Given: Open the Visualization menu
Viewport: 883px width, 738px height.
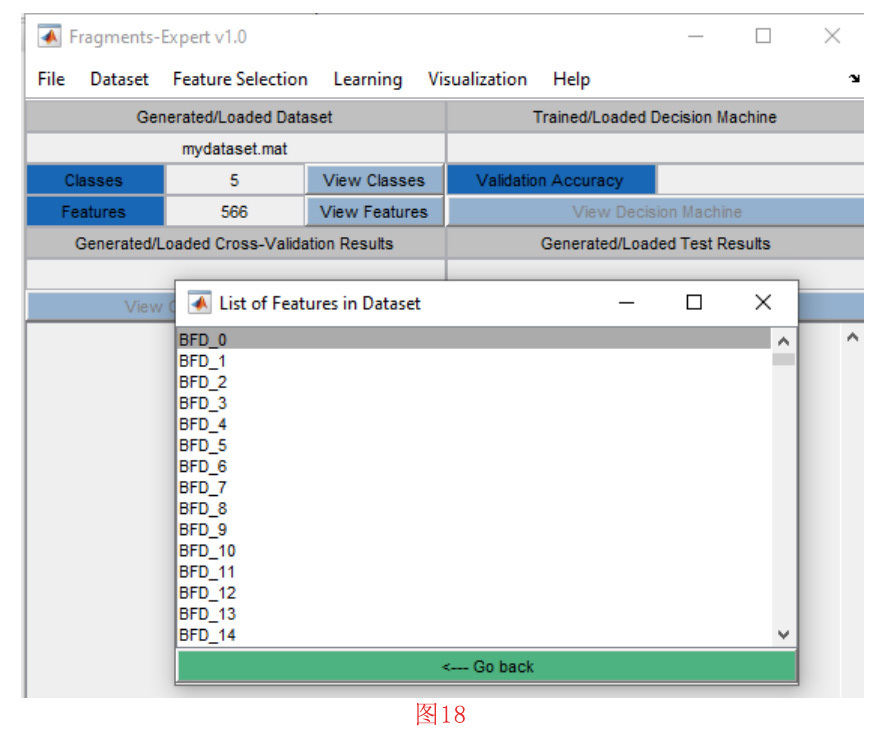Looking at the screenshot, I should [x=477, y=79].
